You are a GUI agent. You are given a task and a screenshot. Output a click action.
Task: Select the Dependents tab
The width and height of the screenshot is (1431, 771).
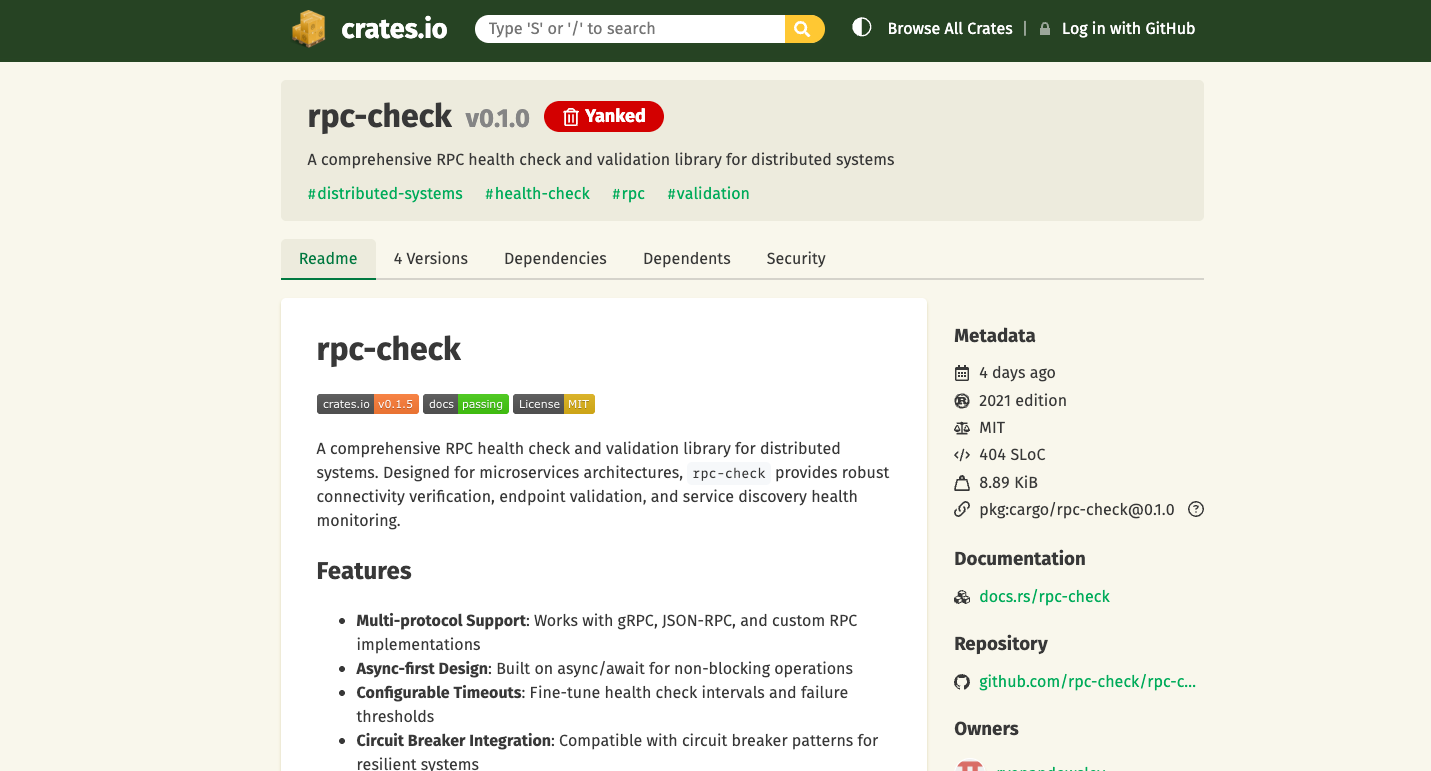(x=686, y=258)
